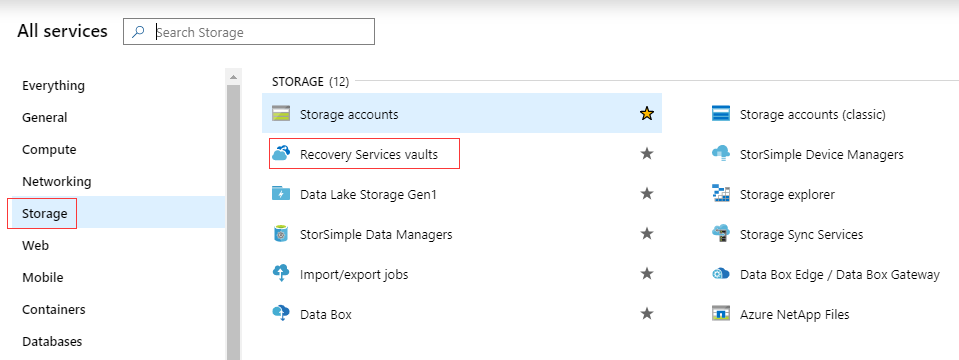The image size is (959, 360).
Task: Click the Import/export jobs icon
Action: point(281,274)
